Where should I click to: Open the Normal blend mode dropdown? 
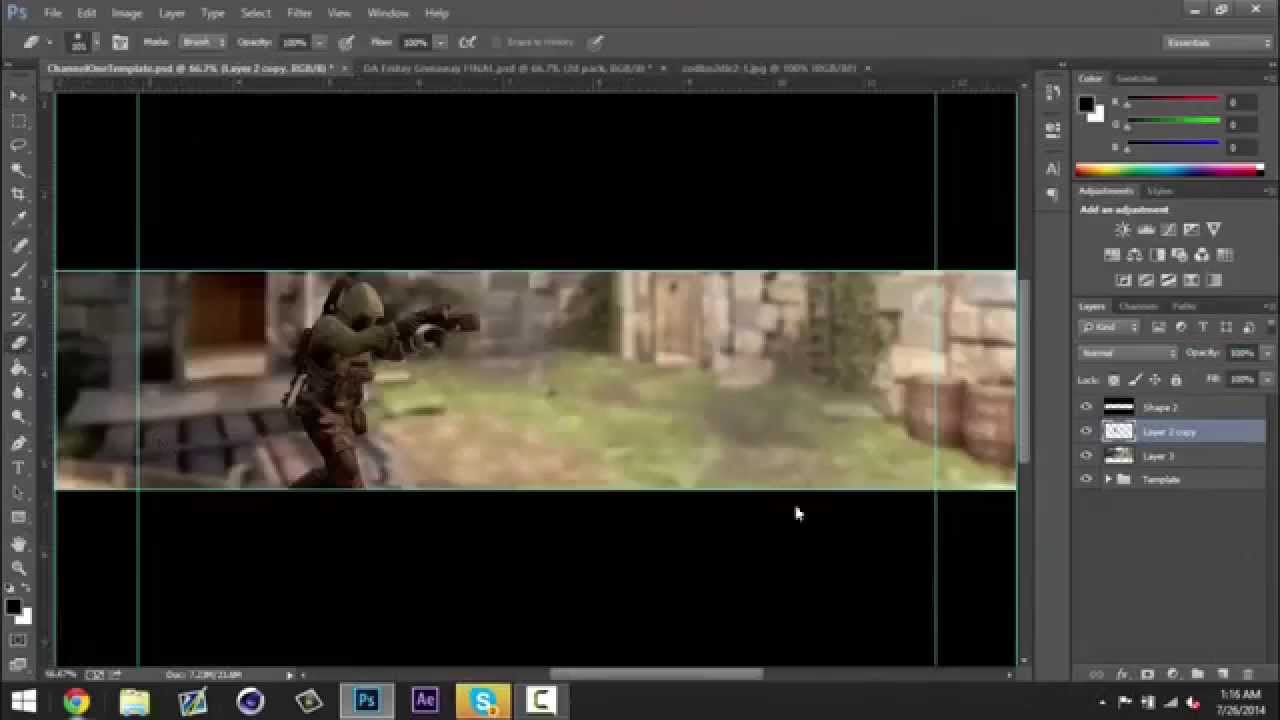(x=1128, y=353)
